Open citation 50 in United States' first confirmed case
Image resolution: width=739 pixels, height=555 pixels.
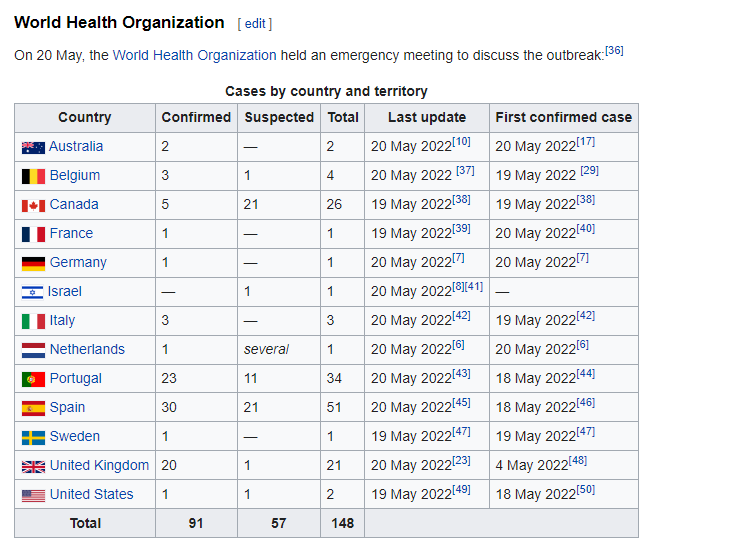(586, 490)
